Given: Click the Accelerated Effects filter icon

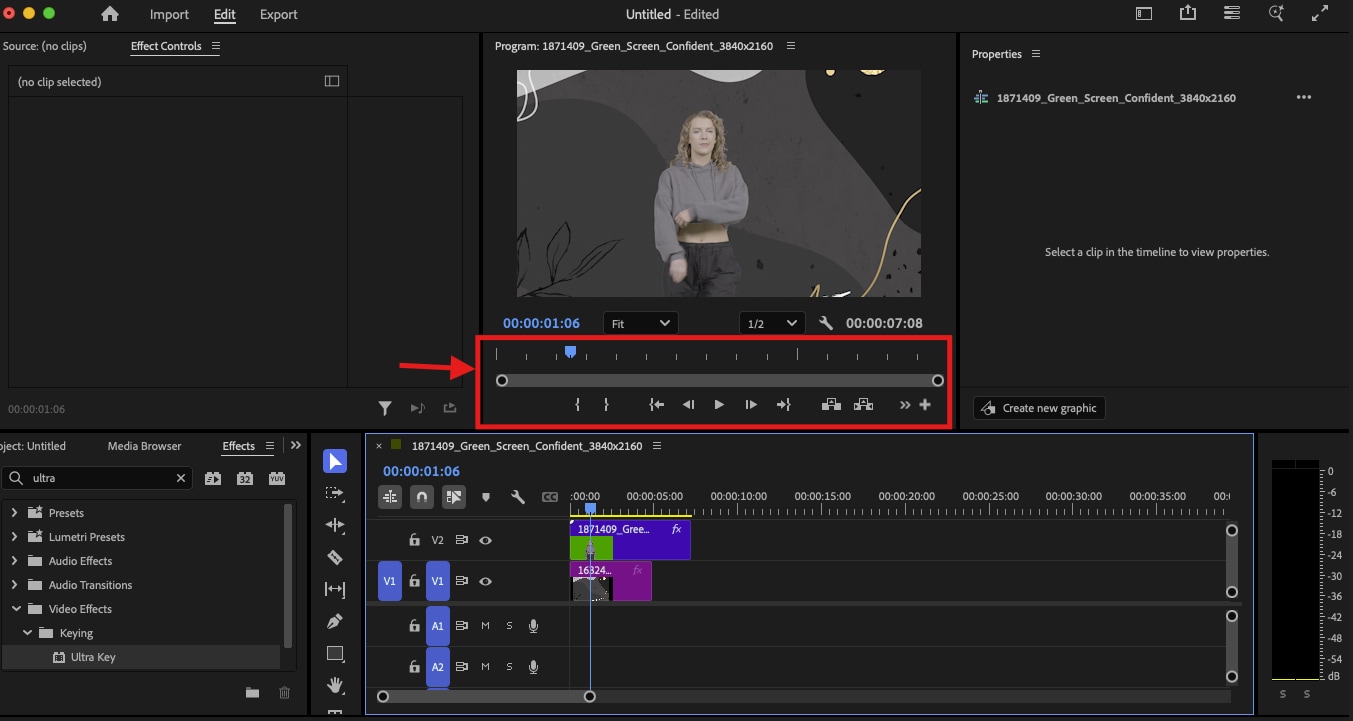Looking at the screenshot, I should (x=213, y=479).
